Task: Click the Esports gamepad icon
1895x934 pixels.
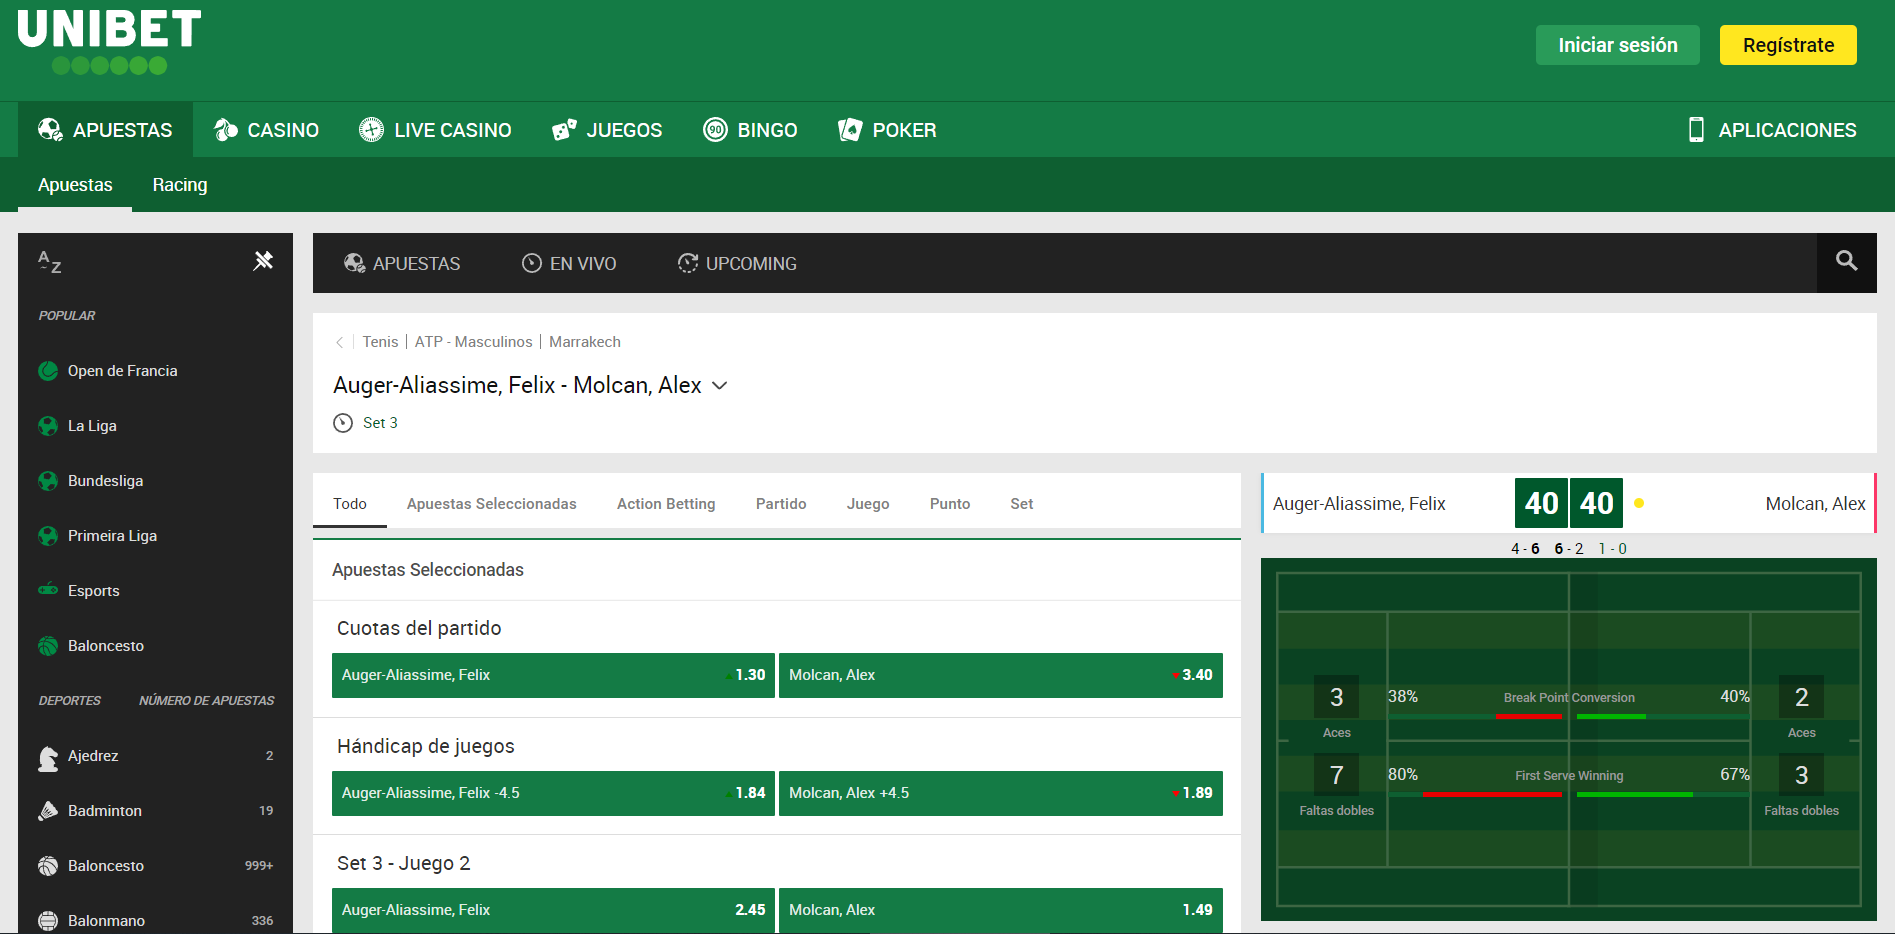Action: 48,590
